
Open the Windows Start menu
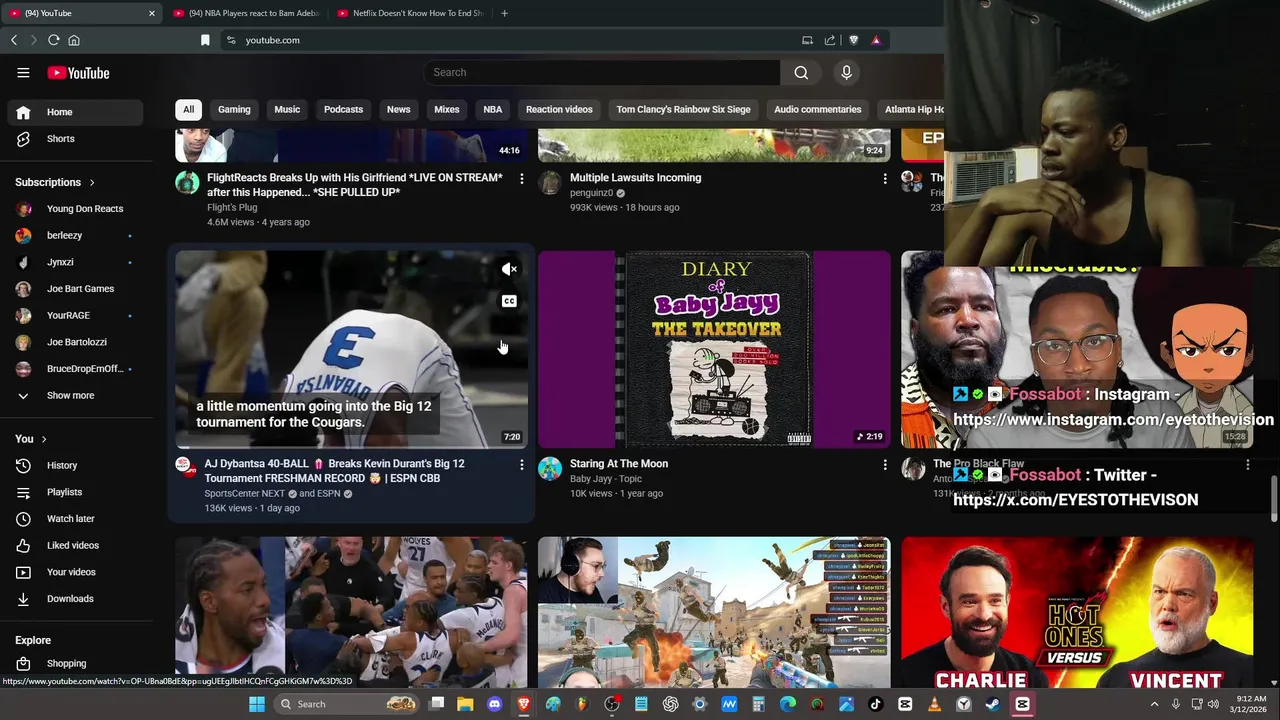257,704
